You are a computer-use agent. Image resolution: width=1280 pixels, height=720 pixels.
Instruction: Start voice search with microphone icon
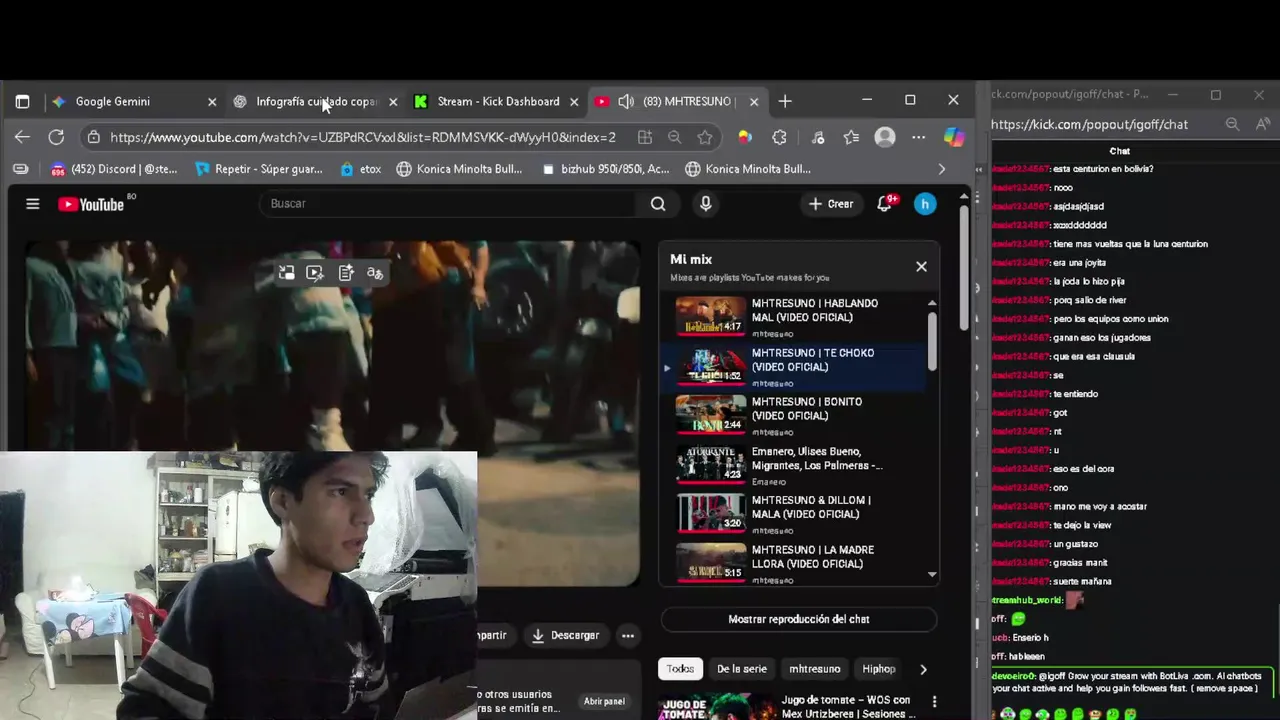[x=706, y=204]
